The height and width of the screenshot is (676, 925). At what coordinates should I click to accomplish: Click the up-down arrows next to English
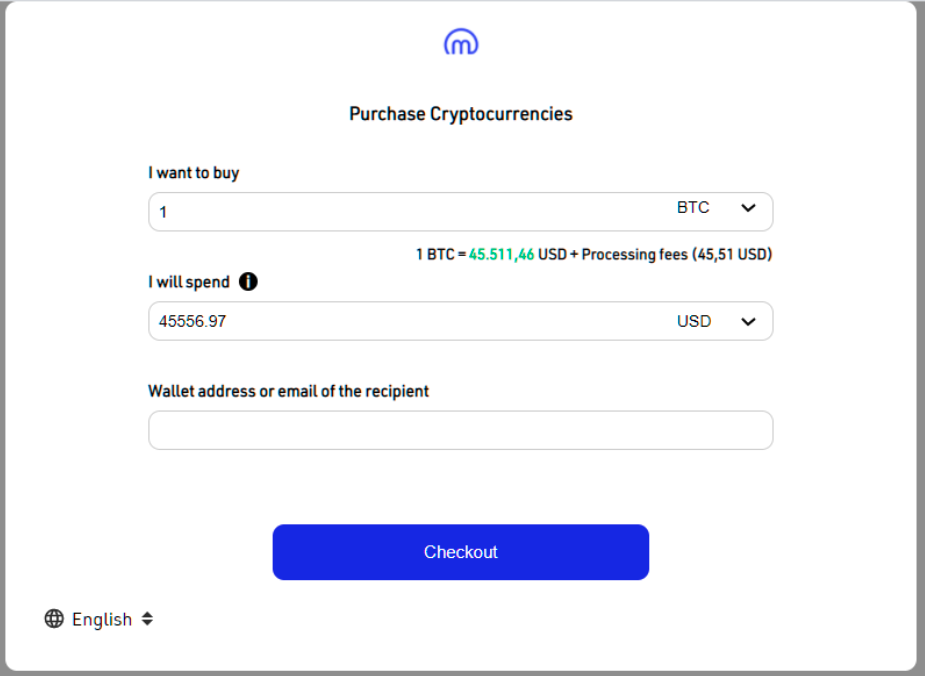click(147, 619)
